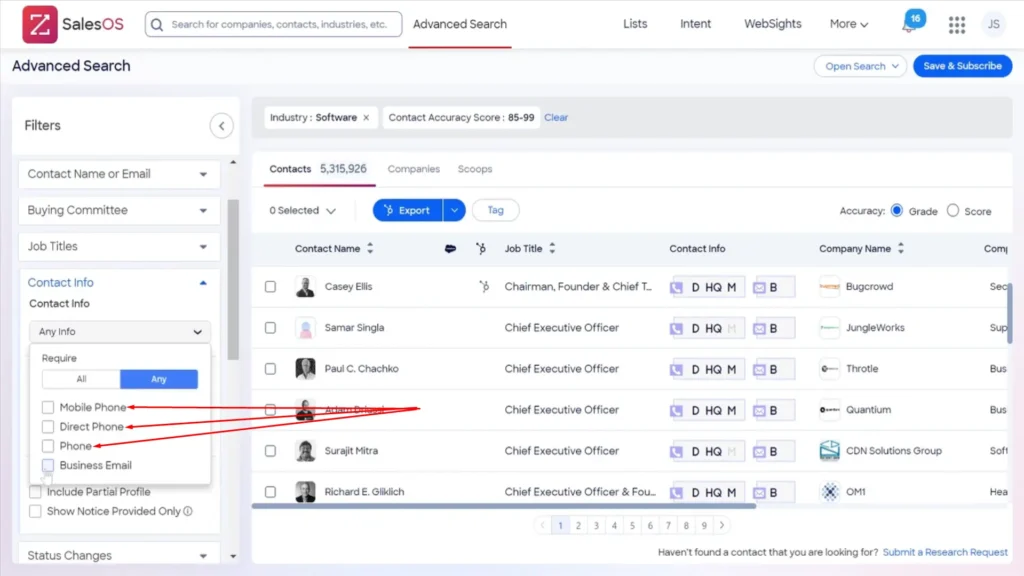
Task: Switch to the Scoops tab
Action: (x=475, y=169)
